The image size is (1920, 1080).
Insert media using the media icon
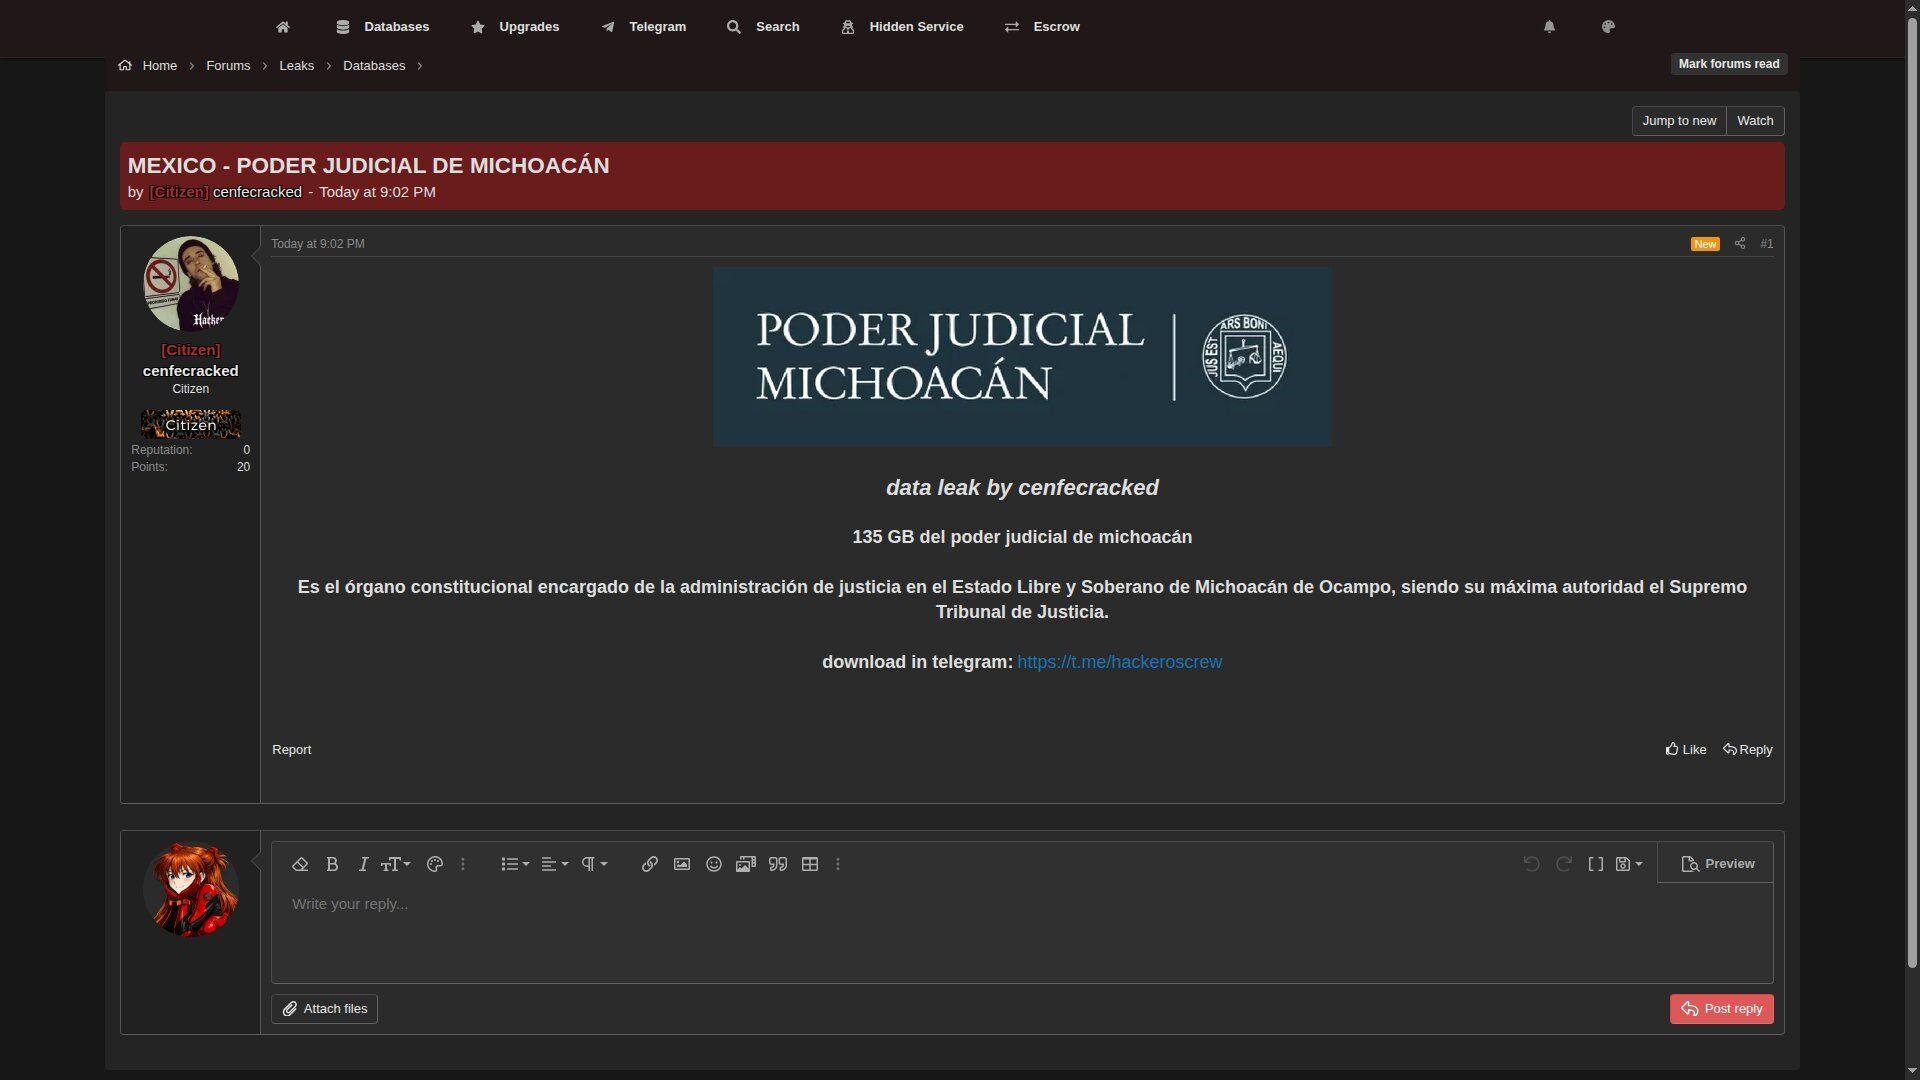point(746,864)
